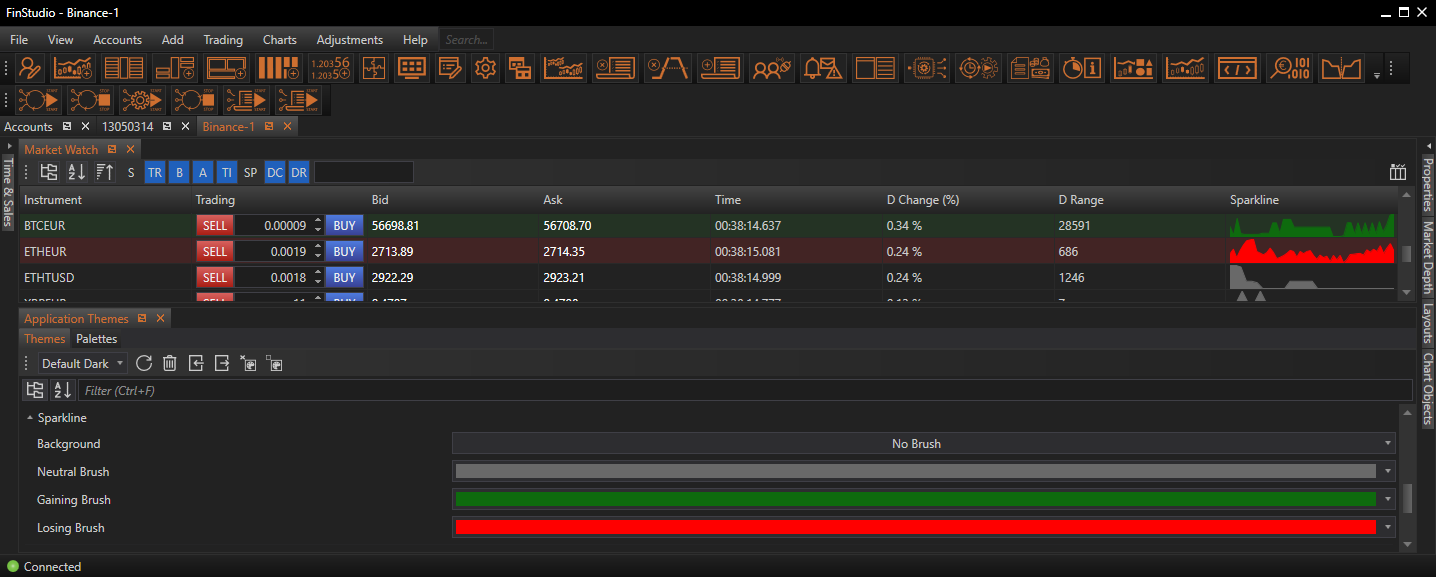The height and width of the screenshot is (577, 1436).
Task: Click the reload theme circular arrow icon
Action: pyautogui.click(x=144, y=364)
